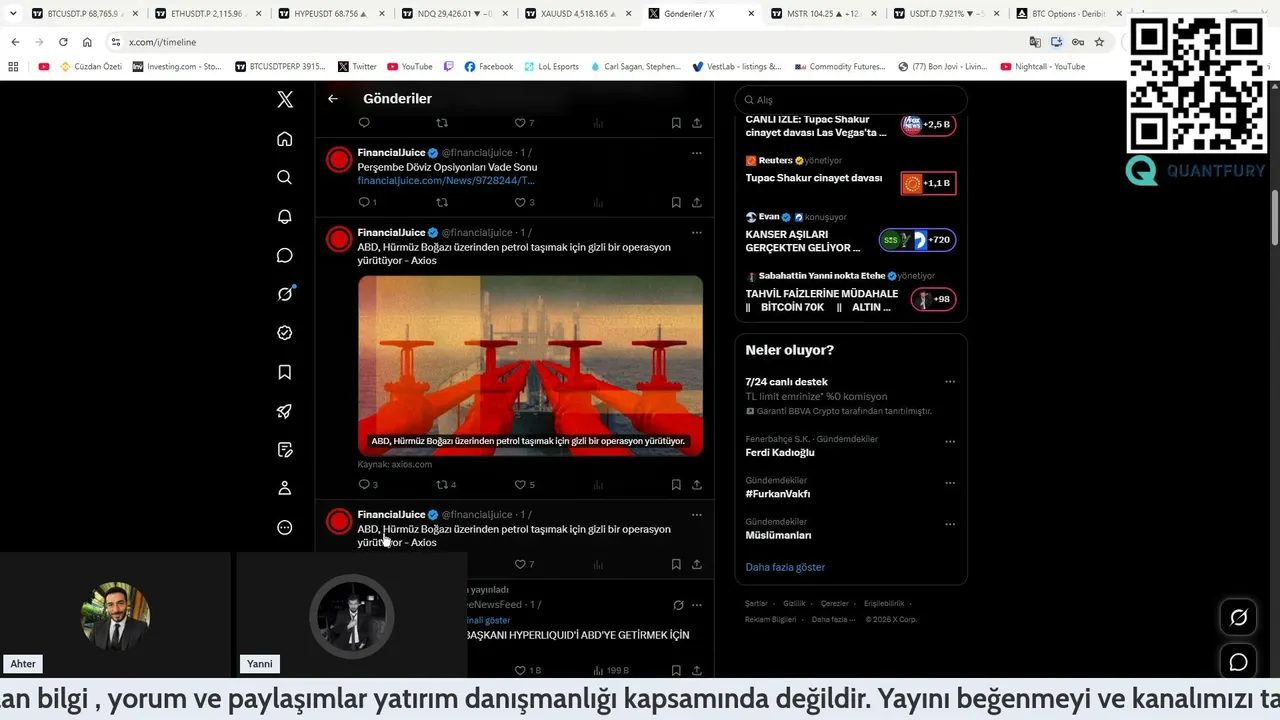Image resolution: width=1280 pixels, height=720 pixels.
Task: Open the circled More icon in sidebar
Action: 285,527
